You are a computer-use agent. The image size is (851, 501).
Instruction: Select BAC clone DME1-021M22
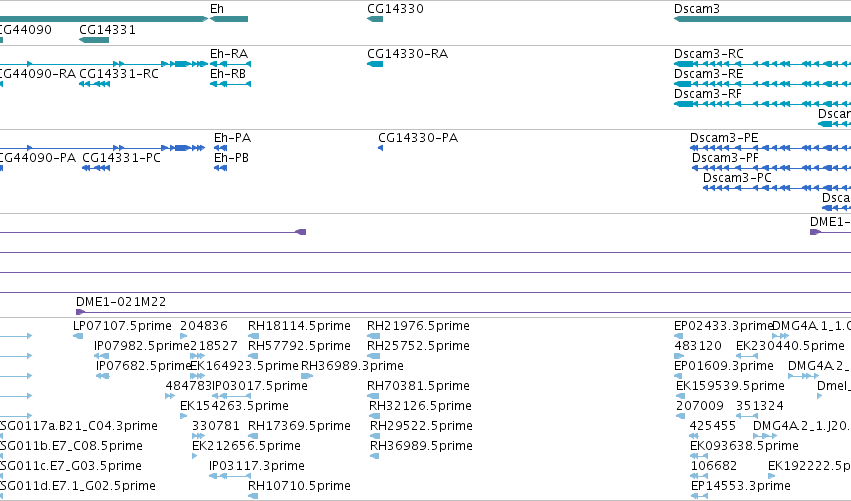coord(463,312)
